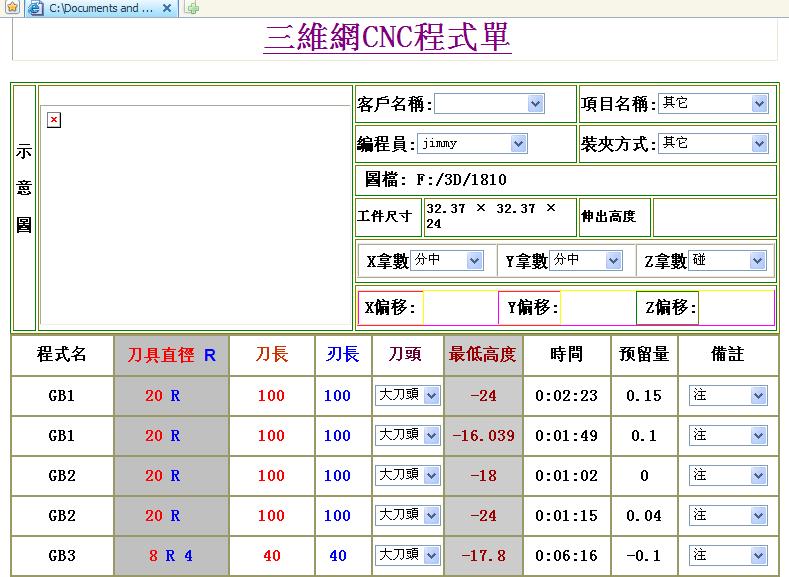This screenshot has width=789, height=577.
Task: Click the -16.039 lowest height value
Action: click(484, 436)
